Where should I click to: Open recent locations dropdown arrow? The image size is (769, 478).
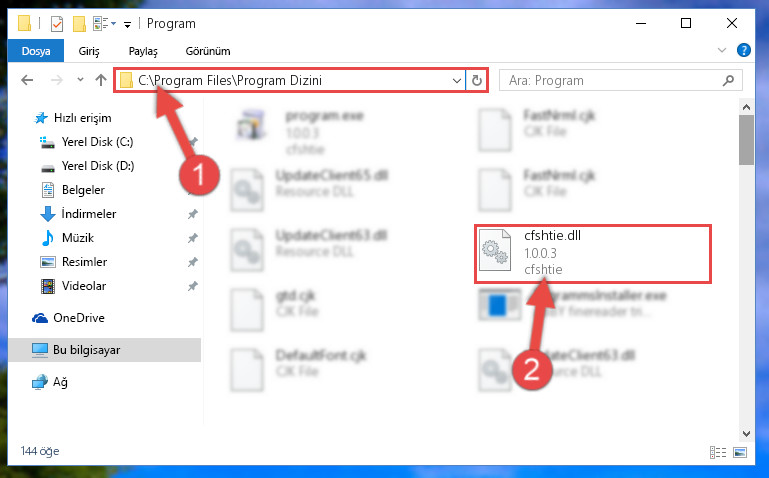point(80,79)
